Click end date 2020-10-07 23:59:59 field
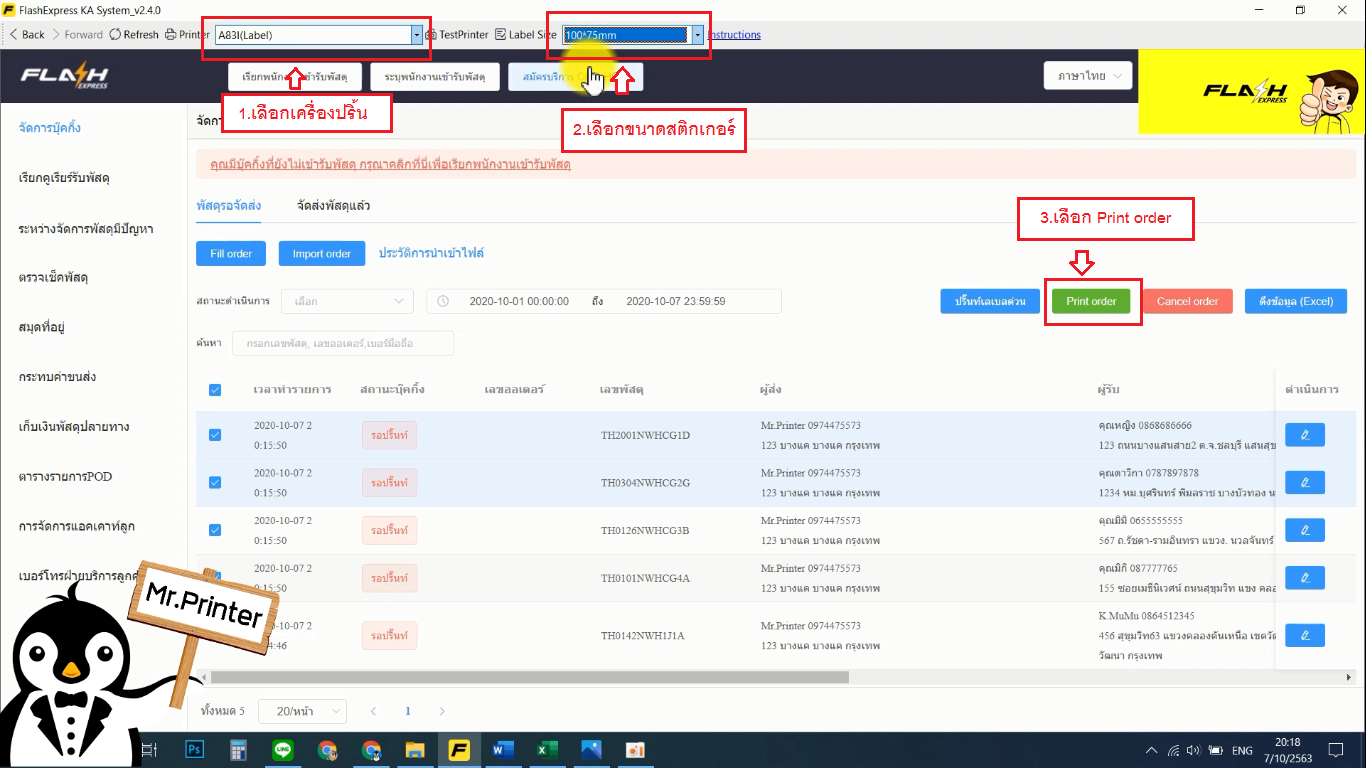This screenshot has width=1366, height=768. pos(675,301)
